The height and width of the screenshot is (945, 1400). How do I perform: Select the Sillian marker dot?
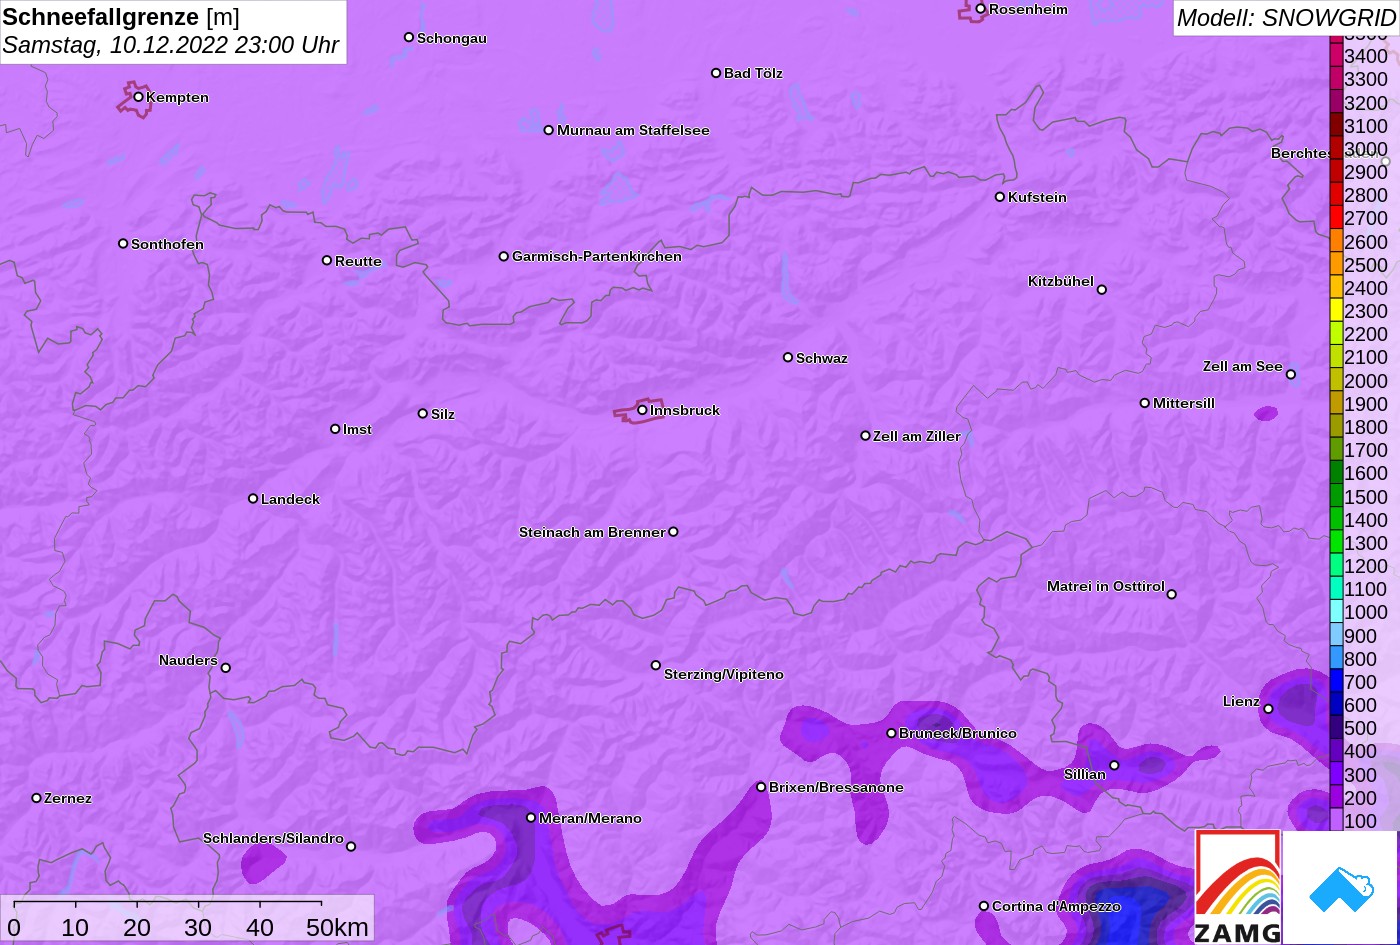(1114, 766)
